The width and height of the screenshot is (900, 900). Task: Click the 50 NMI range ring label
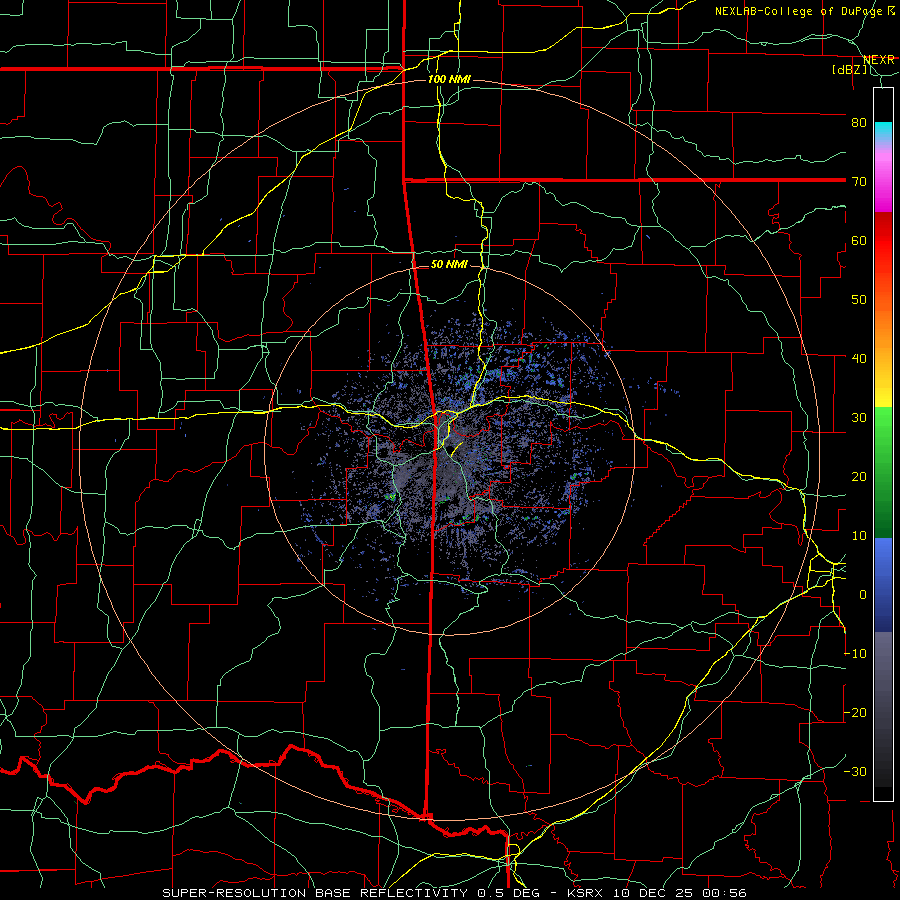point(449,265)
